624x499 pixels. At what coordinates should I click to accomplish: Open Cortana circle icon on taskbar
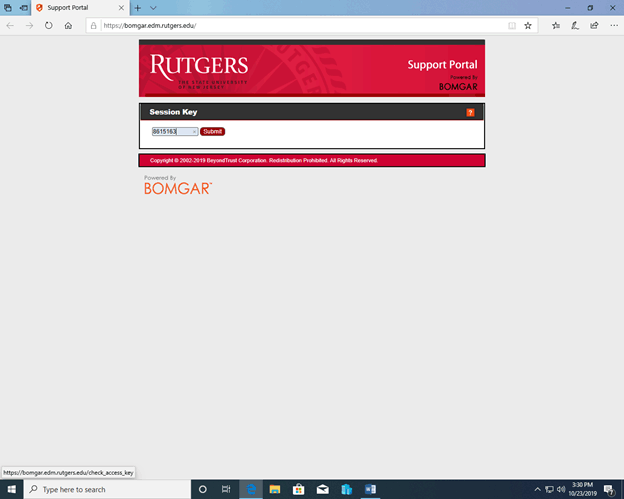(203, 489)
